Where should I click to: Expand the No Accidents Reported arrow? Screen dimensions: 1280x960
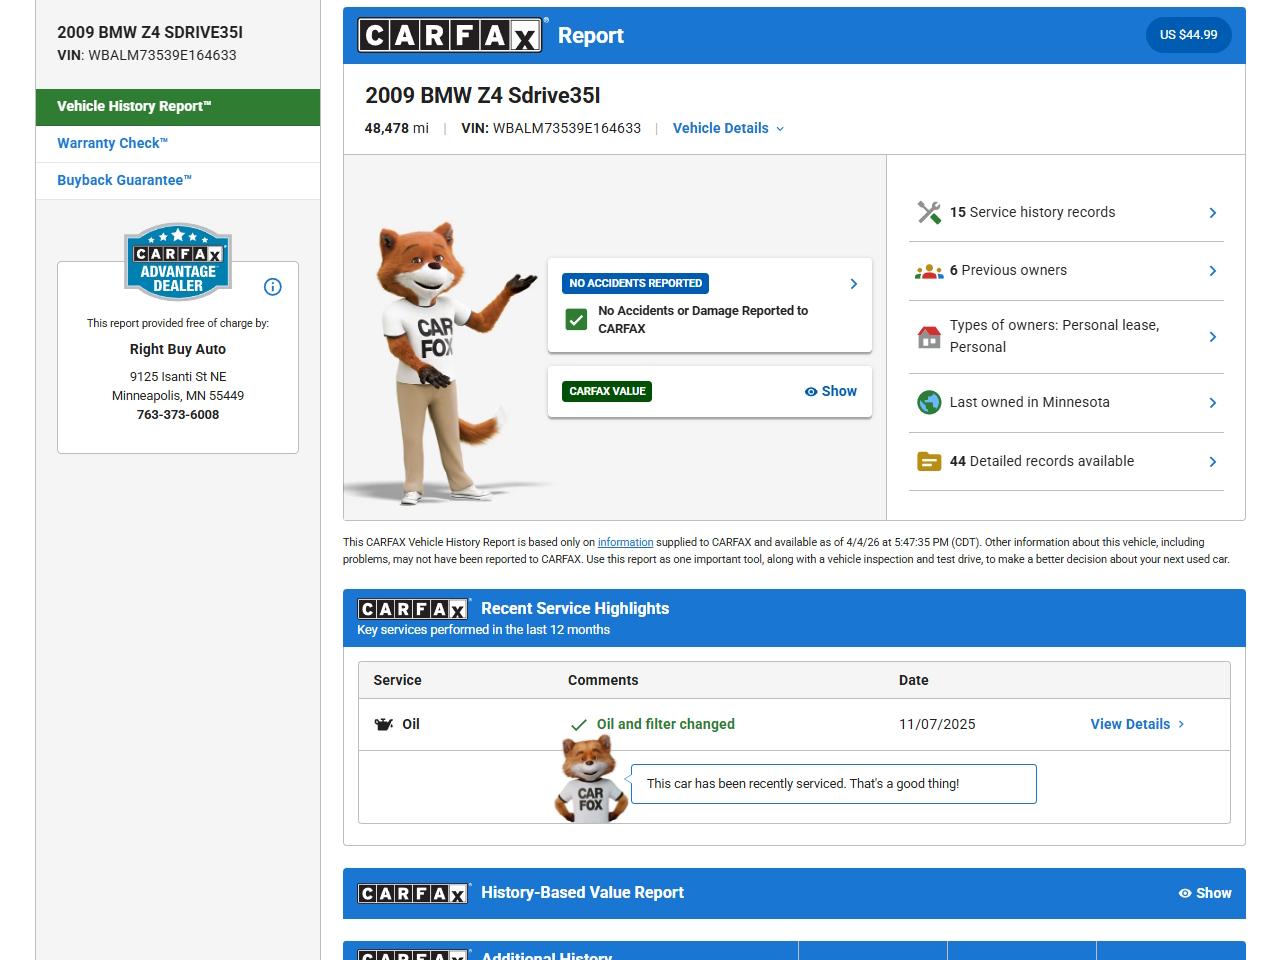(x=853, y=284)
